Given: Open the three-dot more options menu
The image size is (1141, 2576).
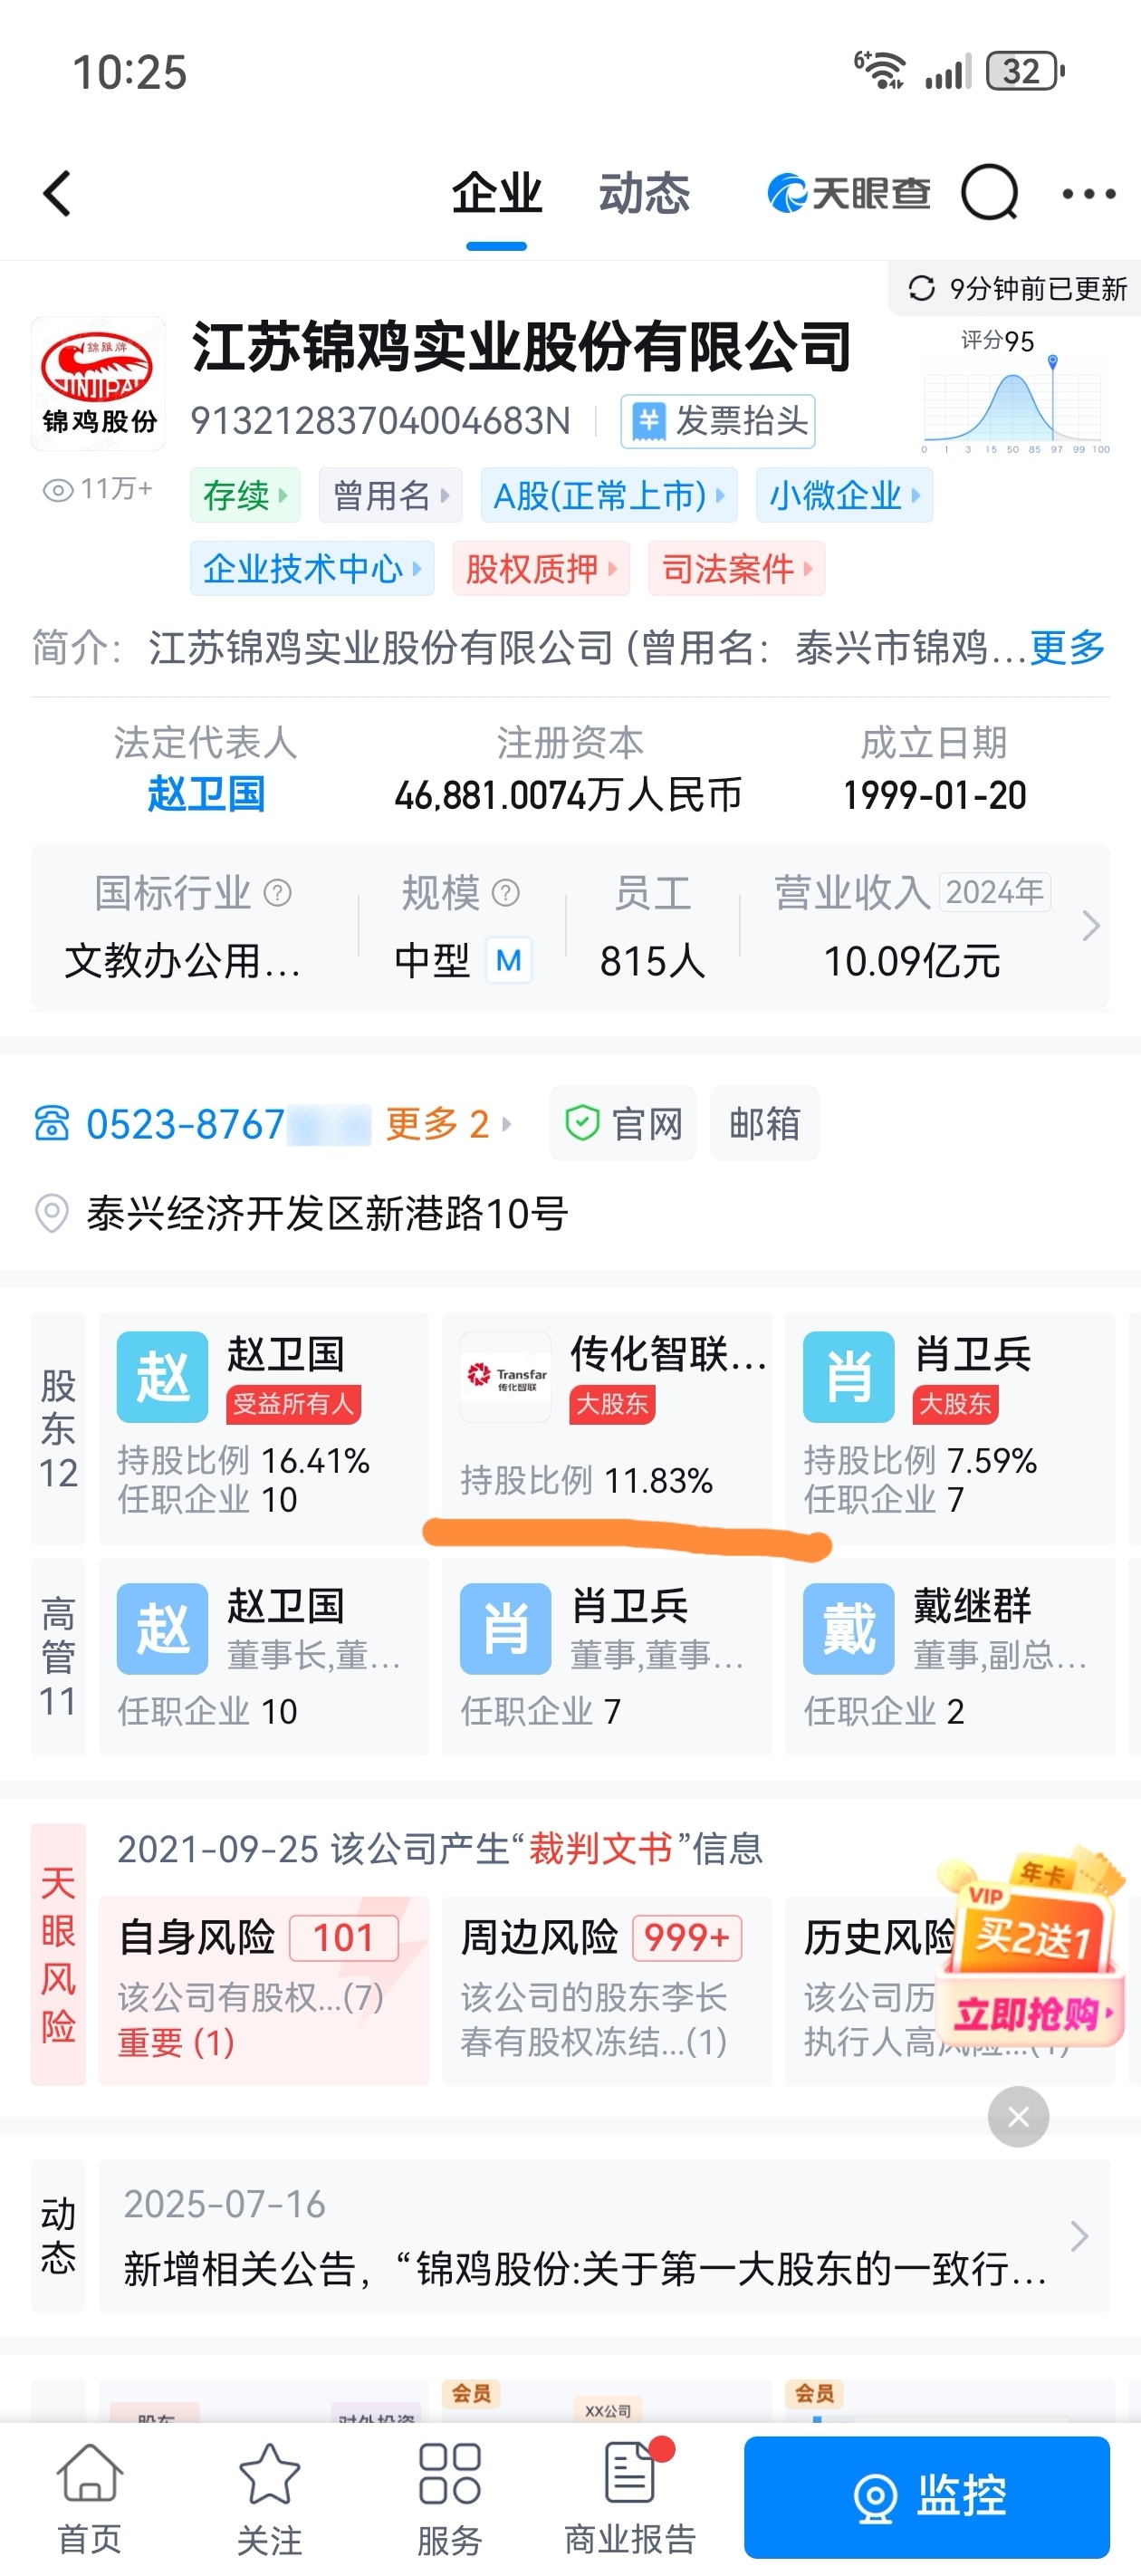Looking at the screenshot, I should pos(1088,193).
